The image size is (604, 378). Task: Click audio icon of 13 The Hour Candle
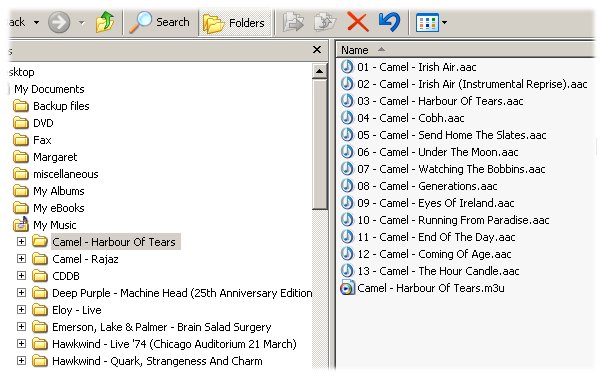347,270
